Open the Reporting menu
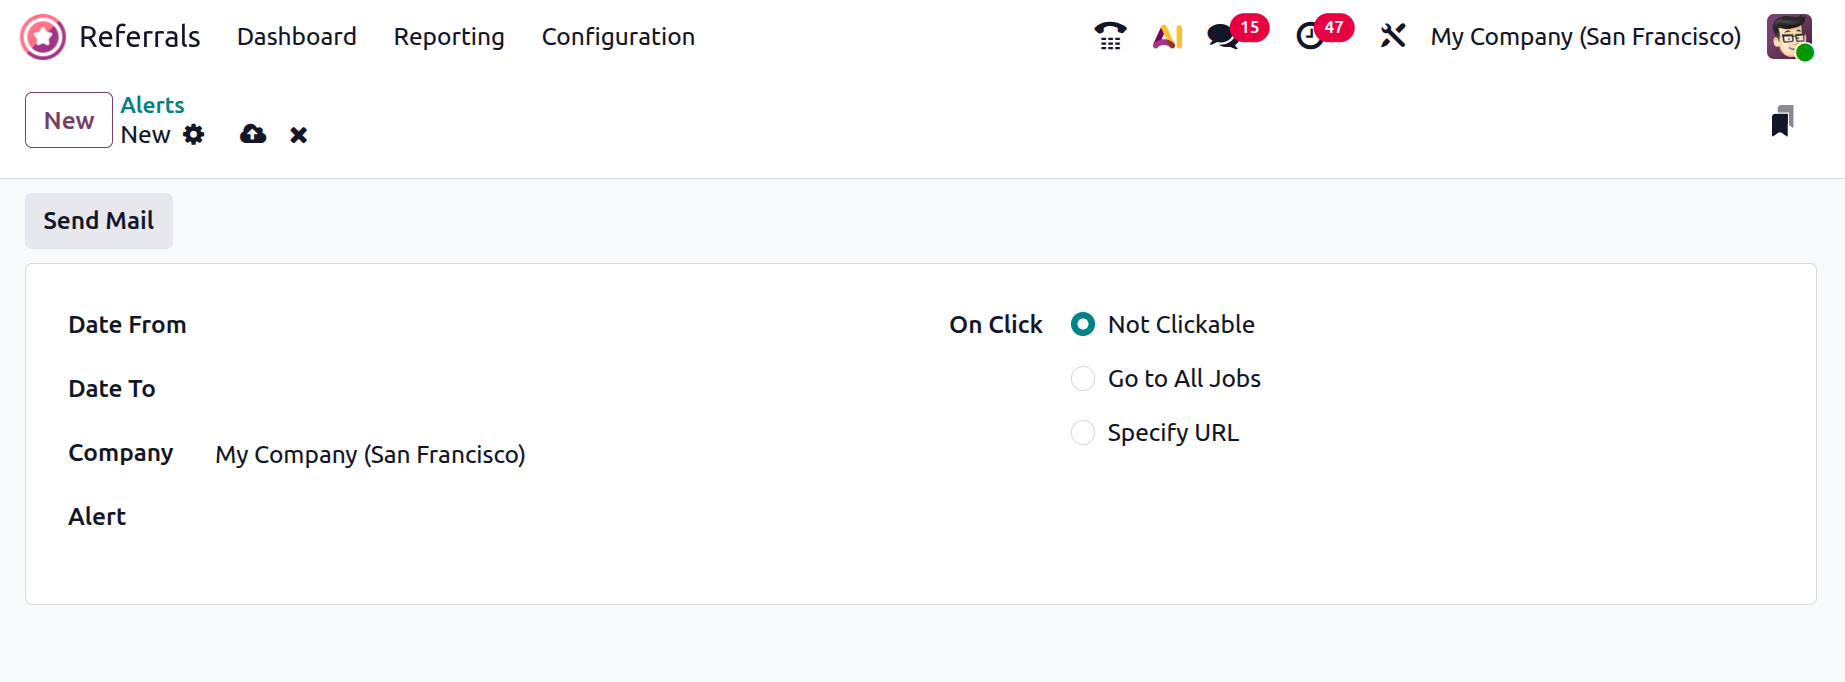This screenshot has height=682, width=1845. [449, 37]
